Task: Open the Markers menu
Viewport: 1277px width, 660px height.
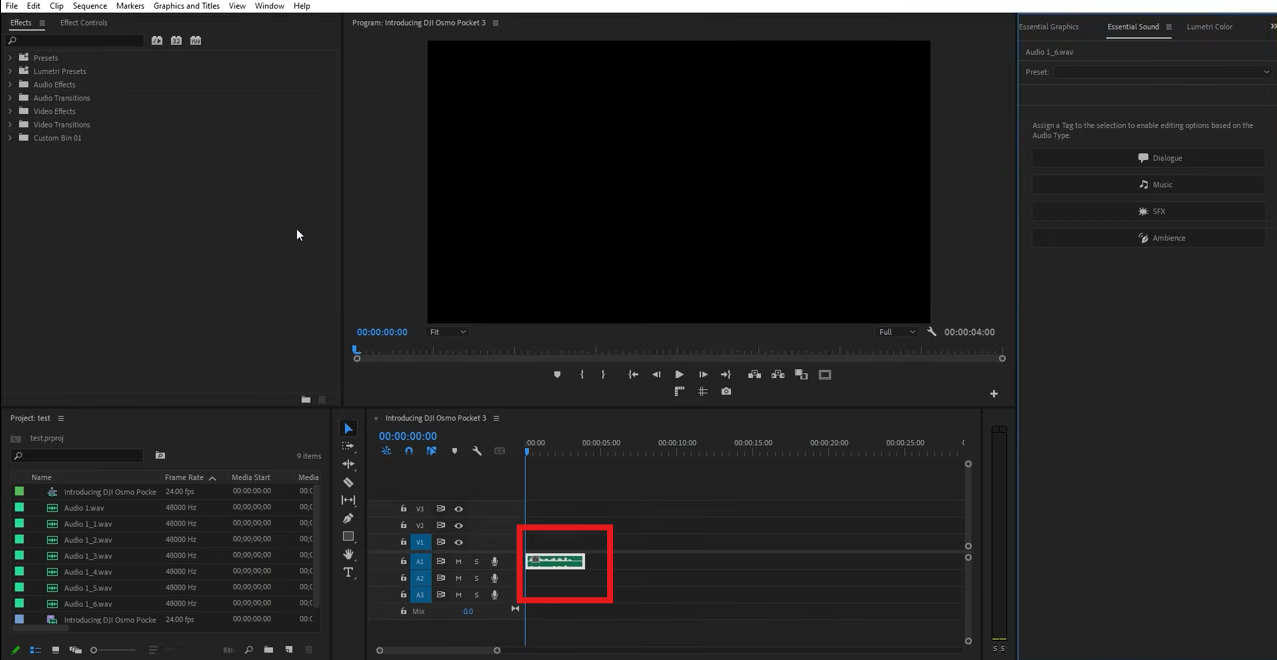Action: (130, 6)
